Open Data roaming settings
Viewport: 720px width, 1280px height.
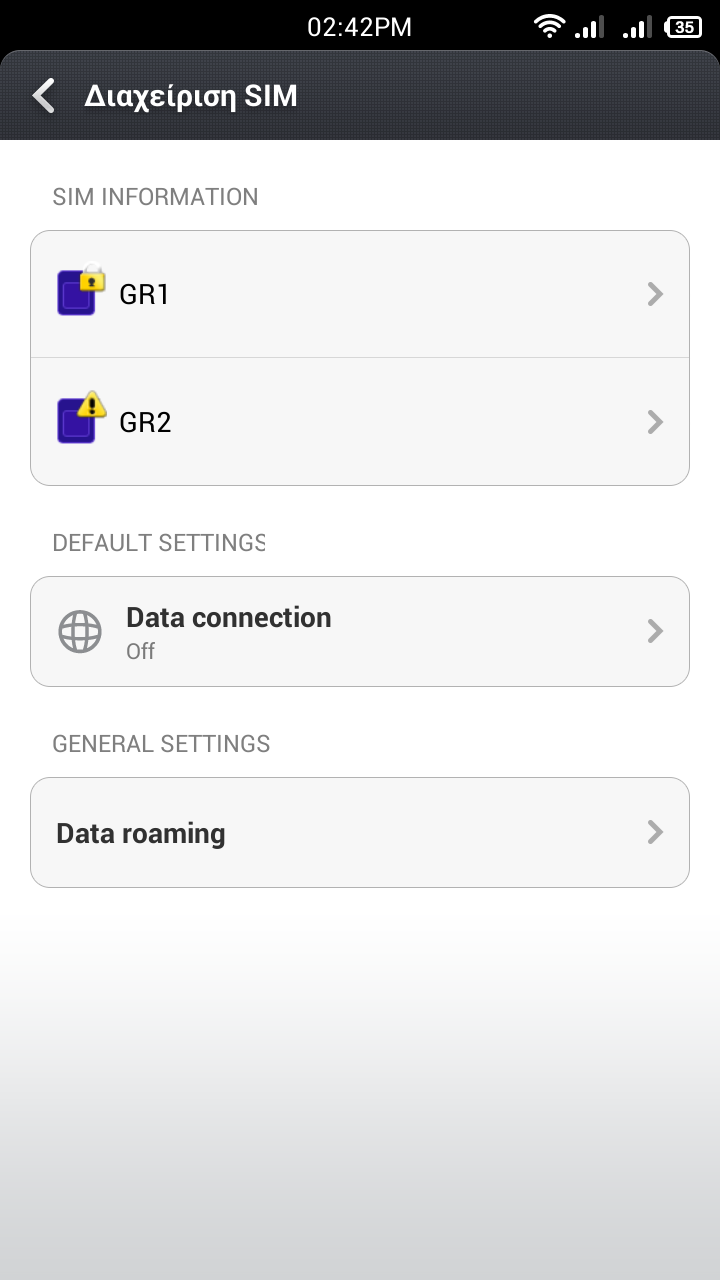pos(360,832)
